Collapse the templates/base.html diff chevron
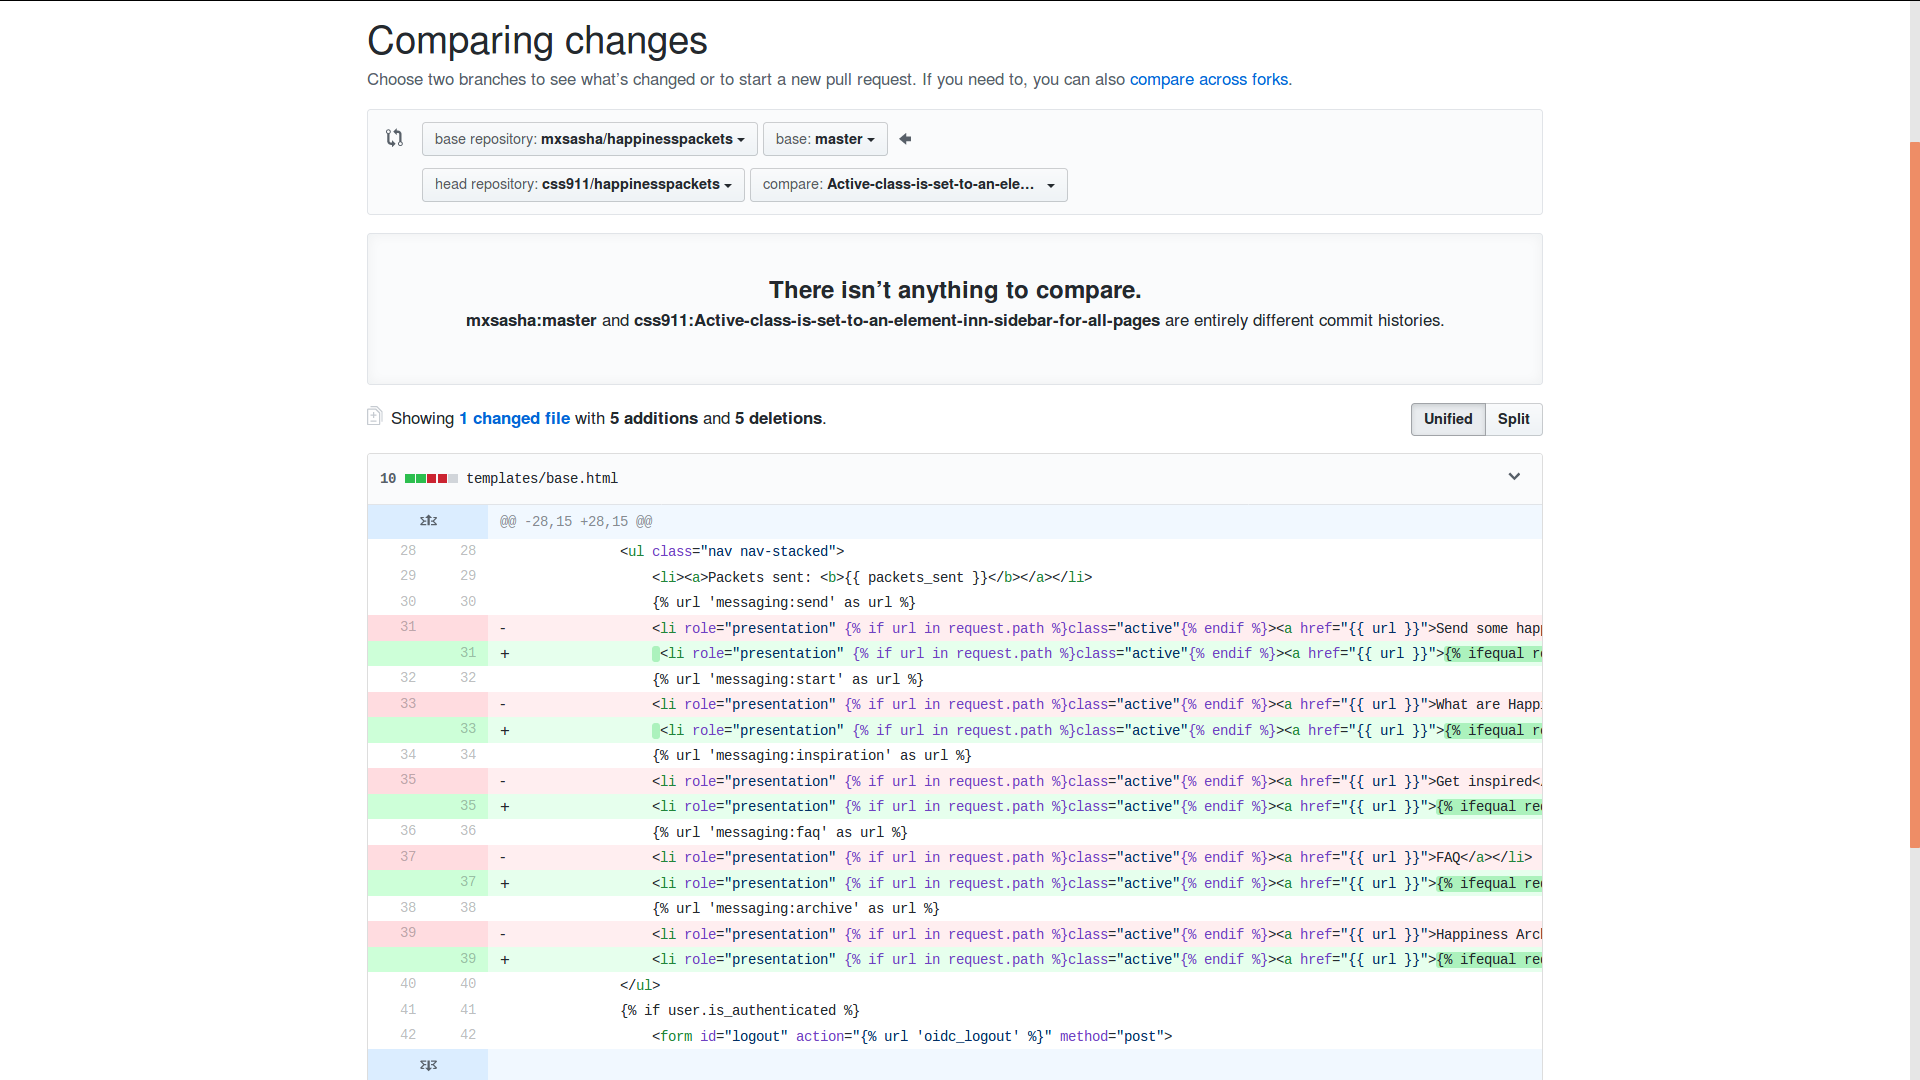This screenshot has width=1920, height=1080. pyautogui.click(x=1514, y=477)
